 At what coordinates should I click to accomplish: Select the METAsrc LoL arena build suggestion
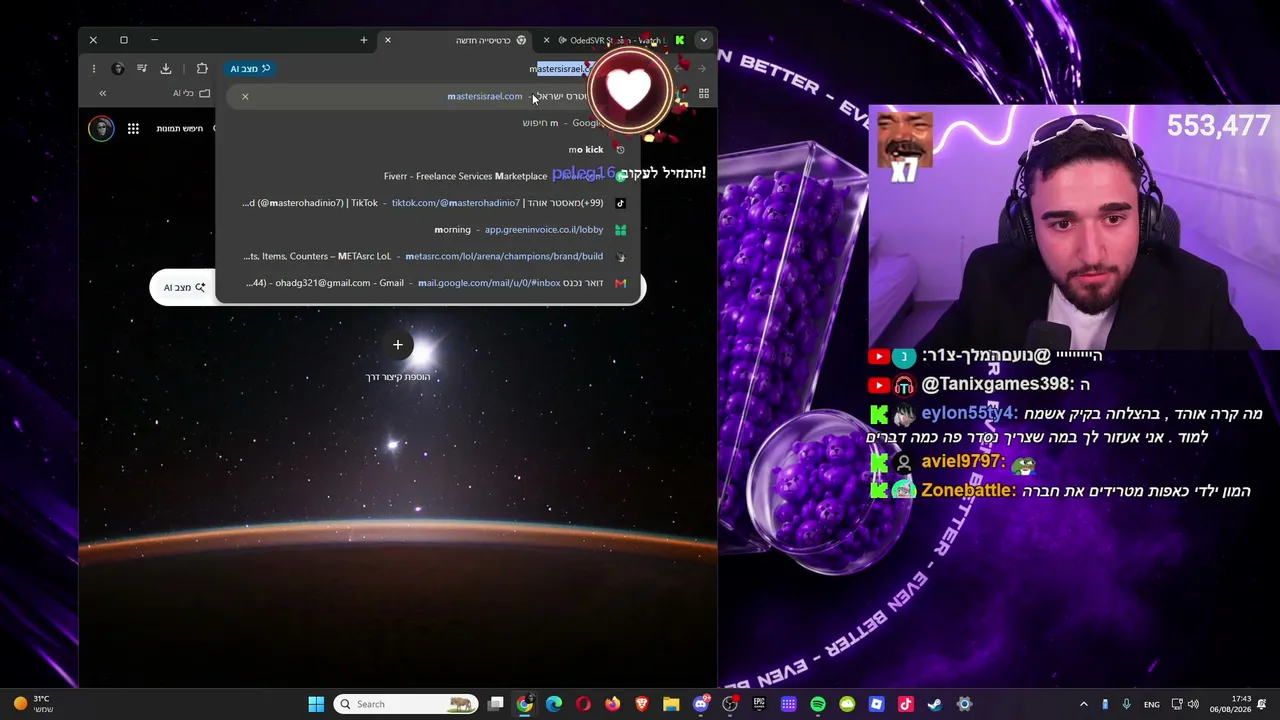tap(428, 256)
